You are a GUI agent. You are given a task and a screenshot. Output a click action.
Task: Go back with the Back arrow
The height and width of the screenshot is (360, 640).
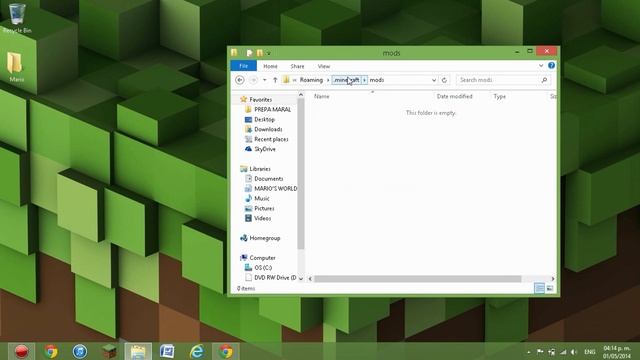[240, 80]
